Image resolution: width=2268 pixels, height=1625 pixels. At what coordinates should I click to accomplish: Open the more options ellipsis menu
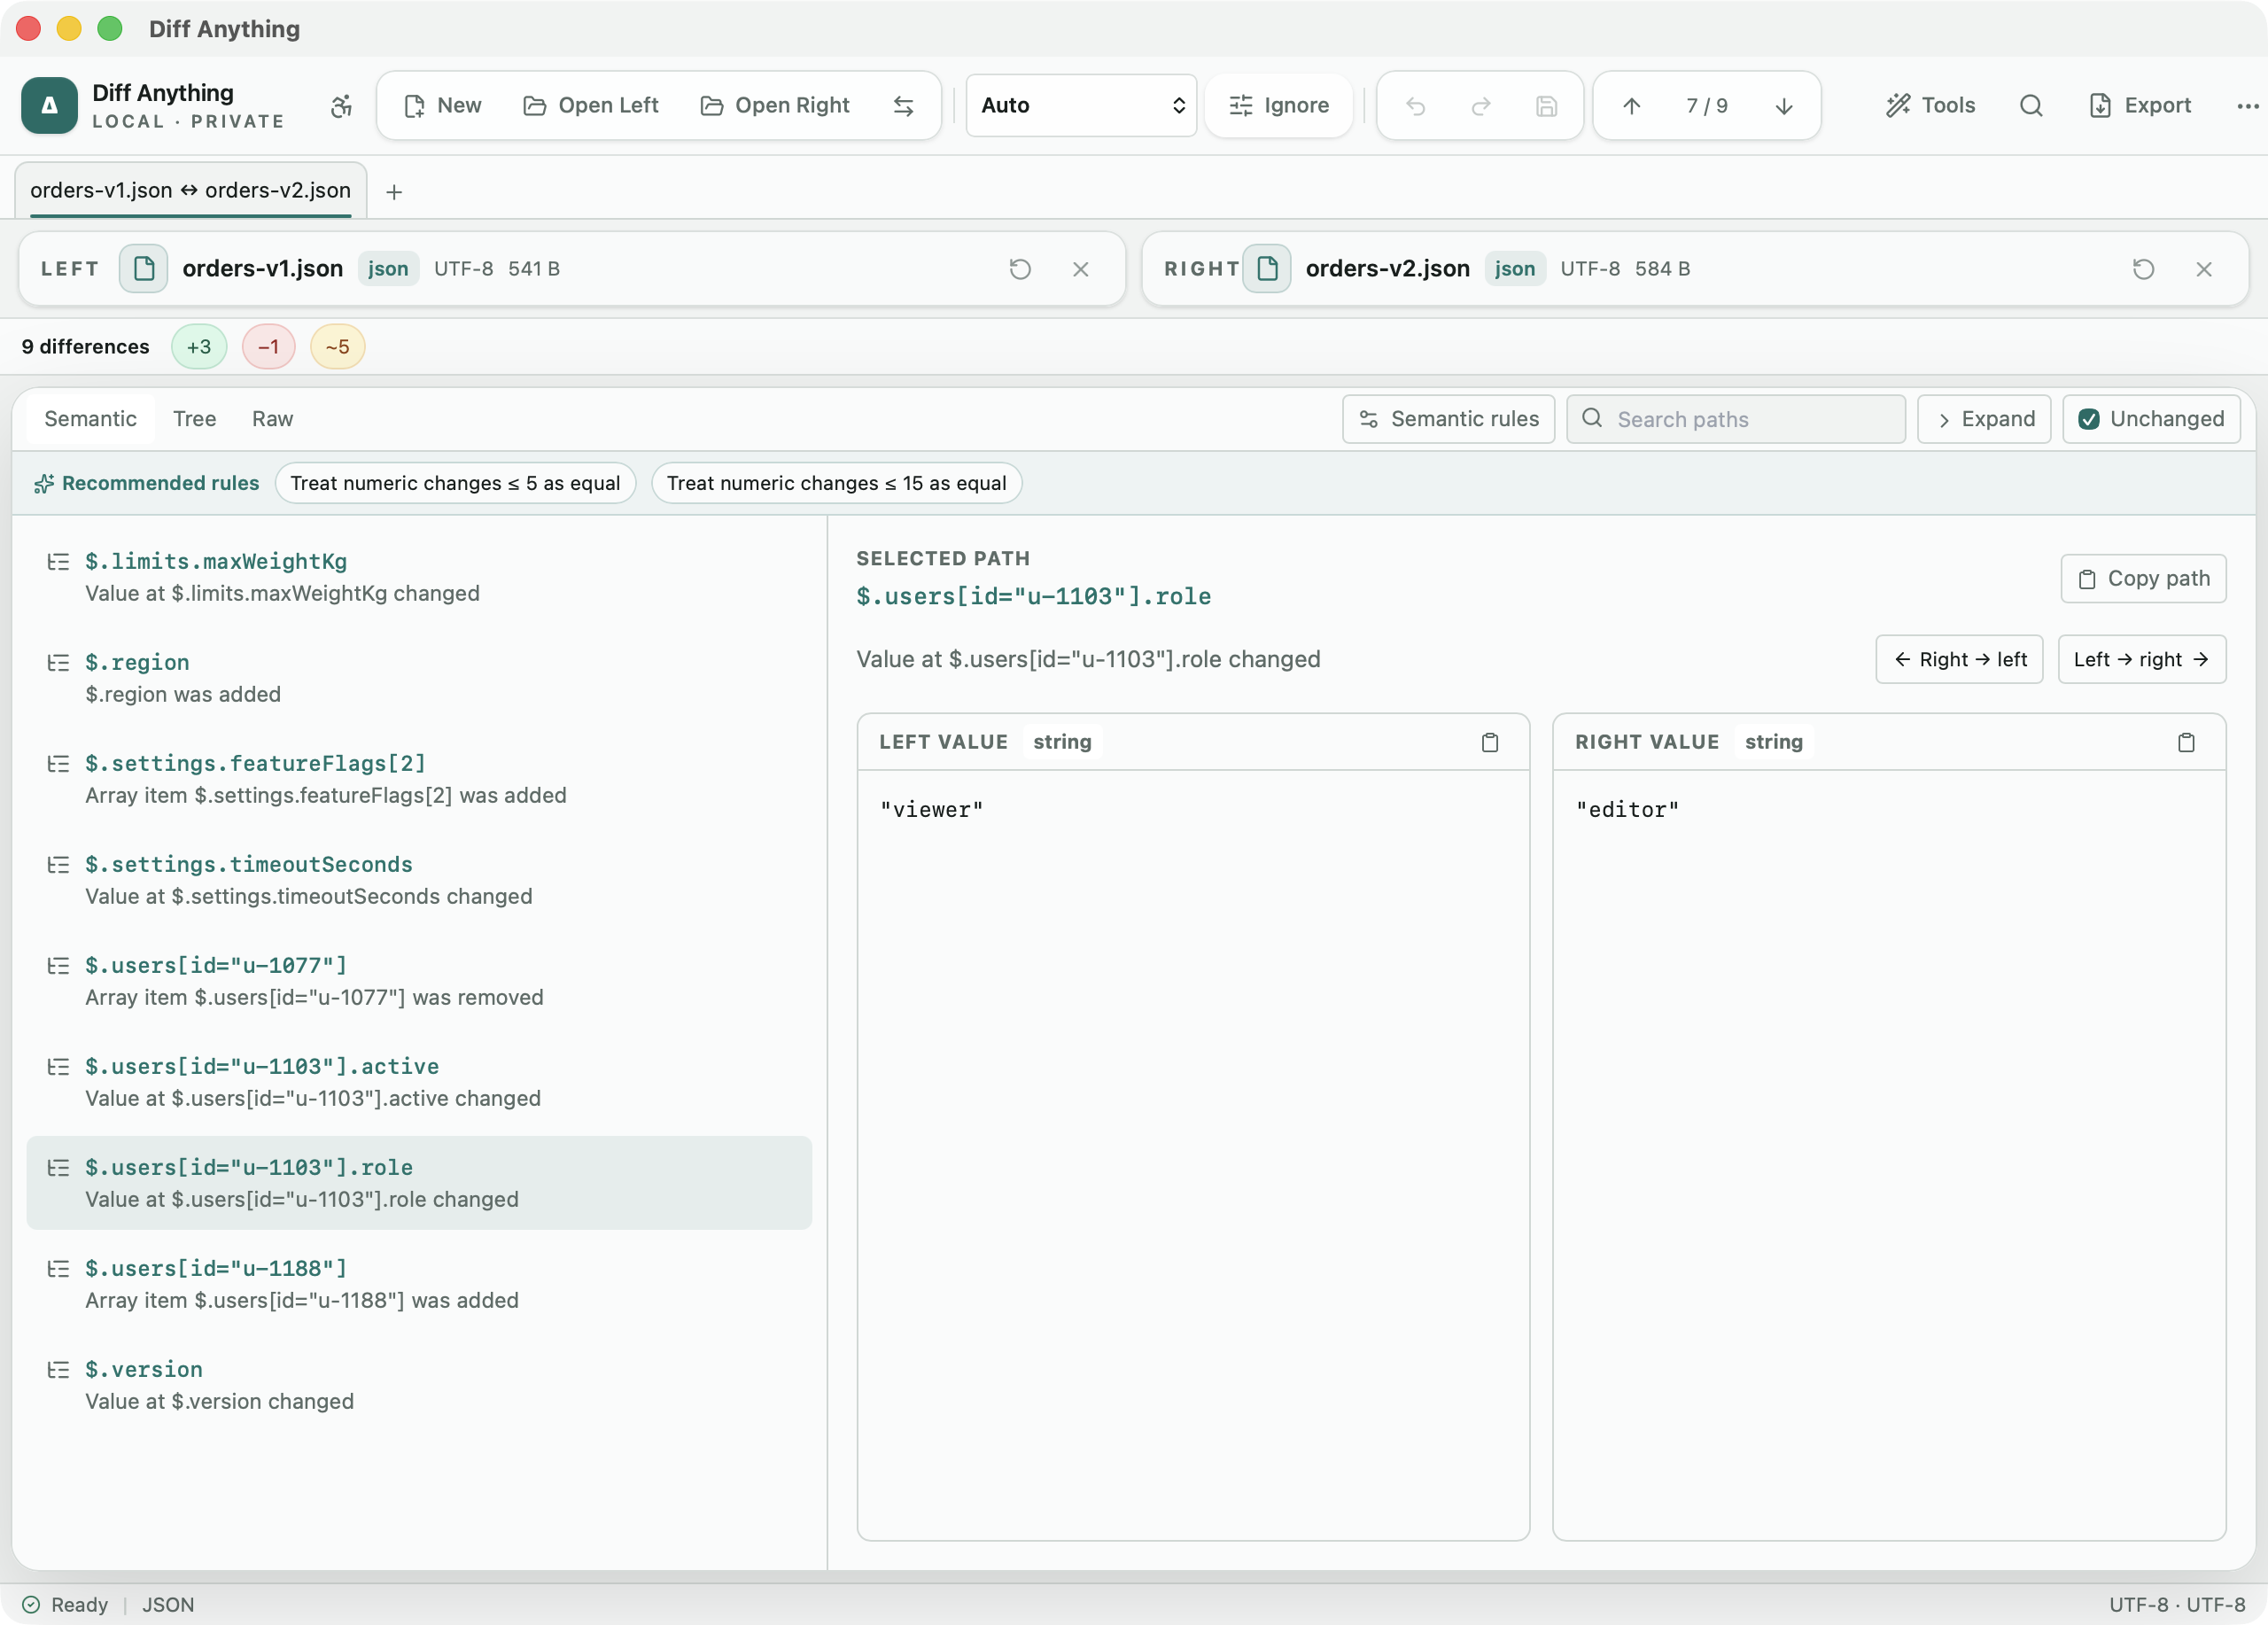point(2247,106)
